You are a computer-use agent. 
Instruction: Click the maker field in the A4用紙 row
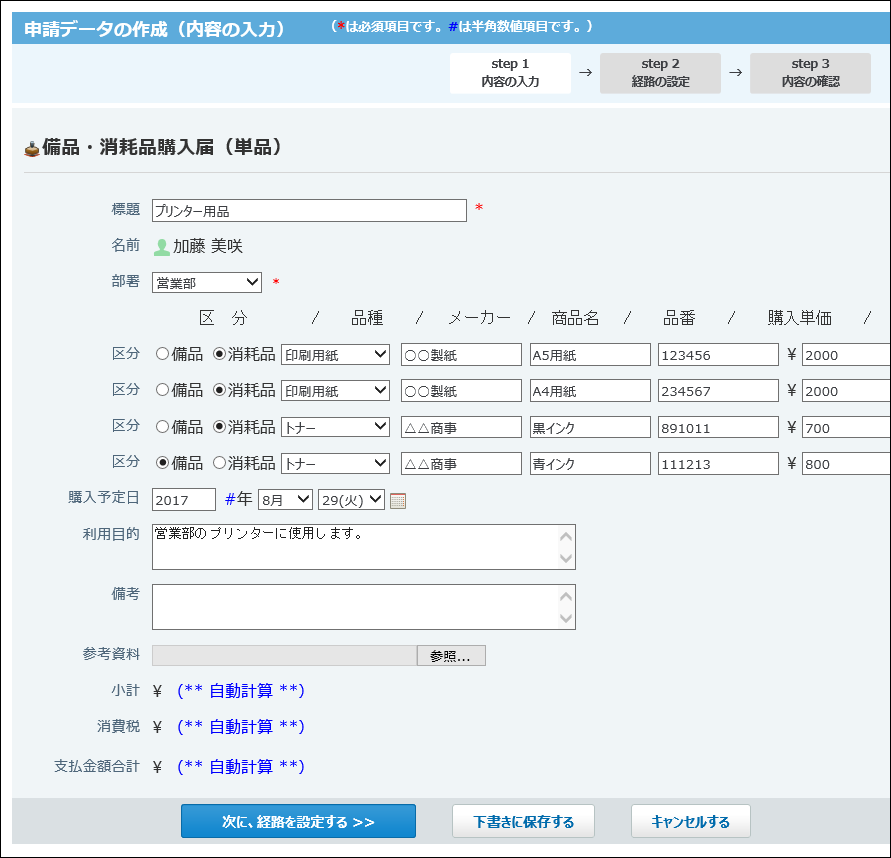click(461, 390)
